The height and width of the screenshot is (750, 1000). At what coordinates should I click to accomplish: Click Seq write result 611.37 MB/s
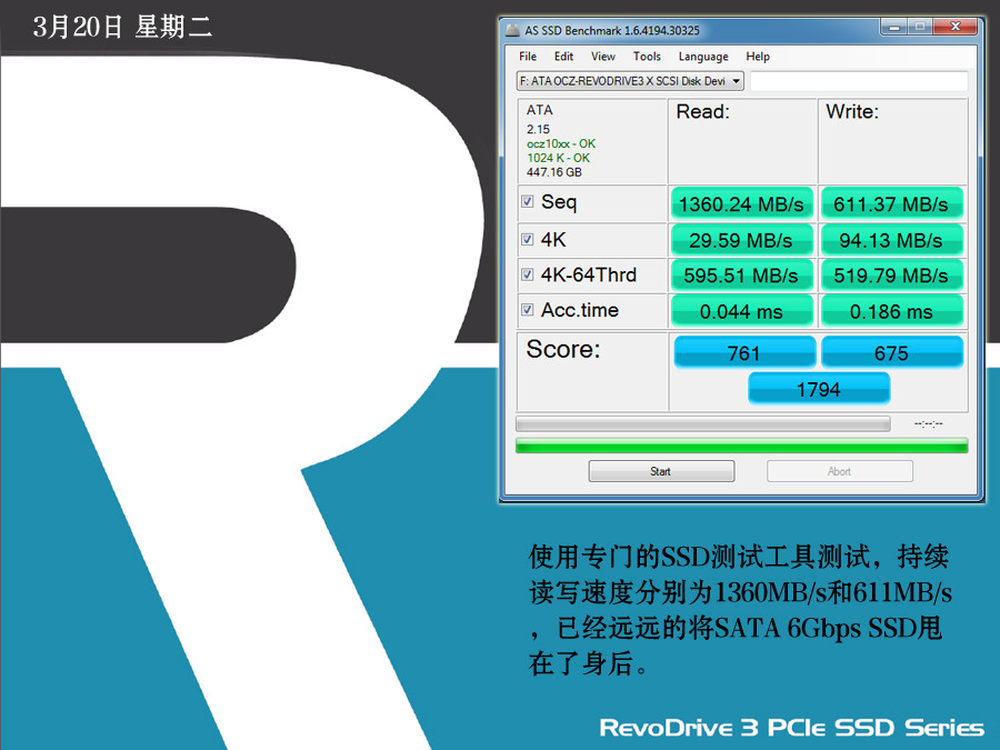point(891,204)
